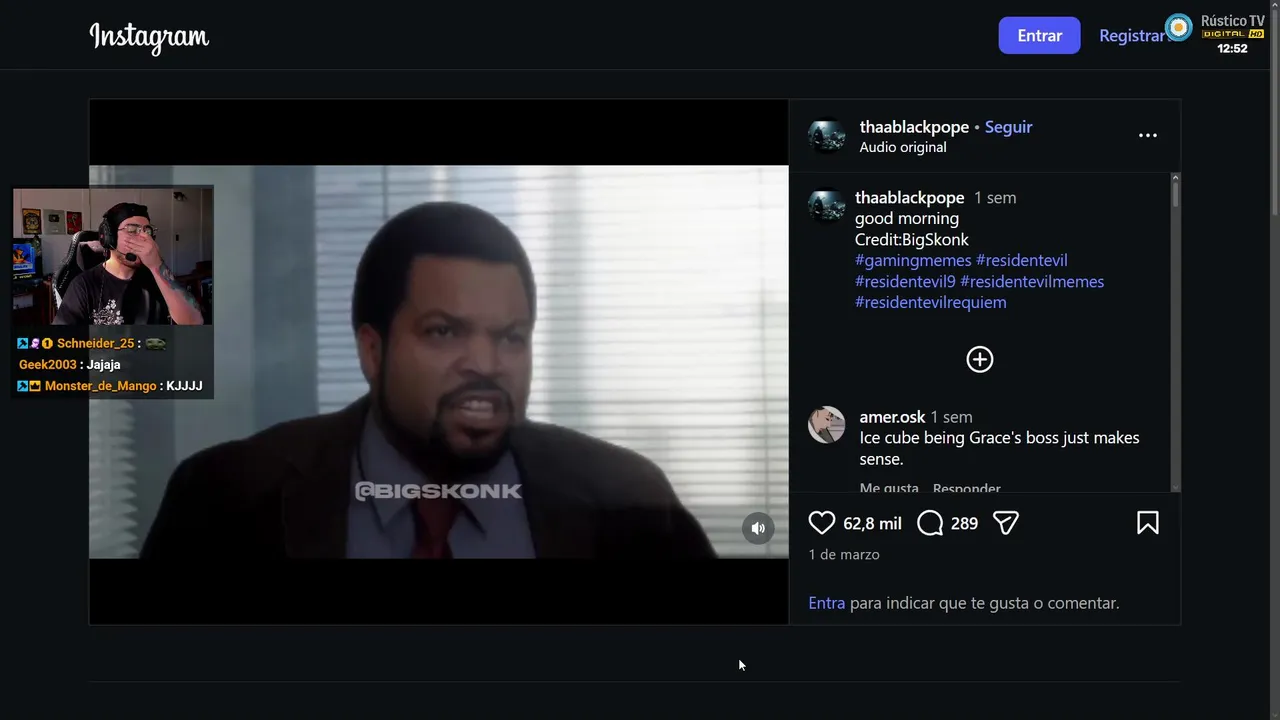This screenshot has height=720, width=1280.
Task: Follow thaablackpope with Seguir
Action: coord(1008,127)
